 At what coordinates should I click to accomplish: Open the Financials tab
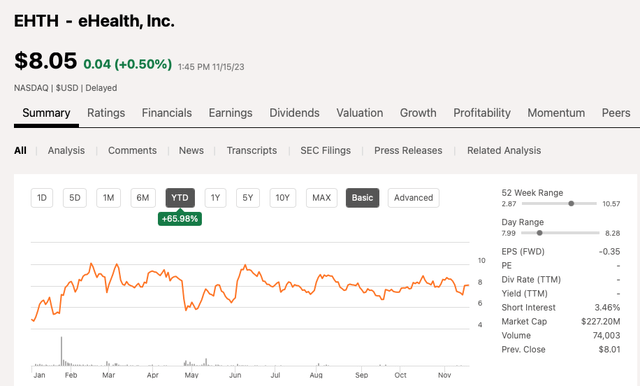[x=167, y=113]
